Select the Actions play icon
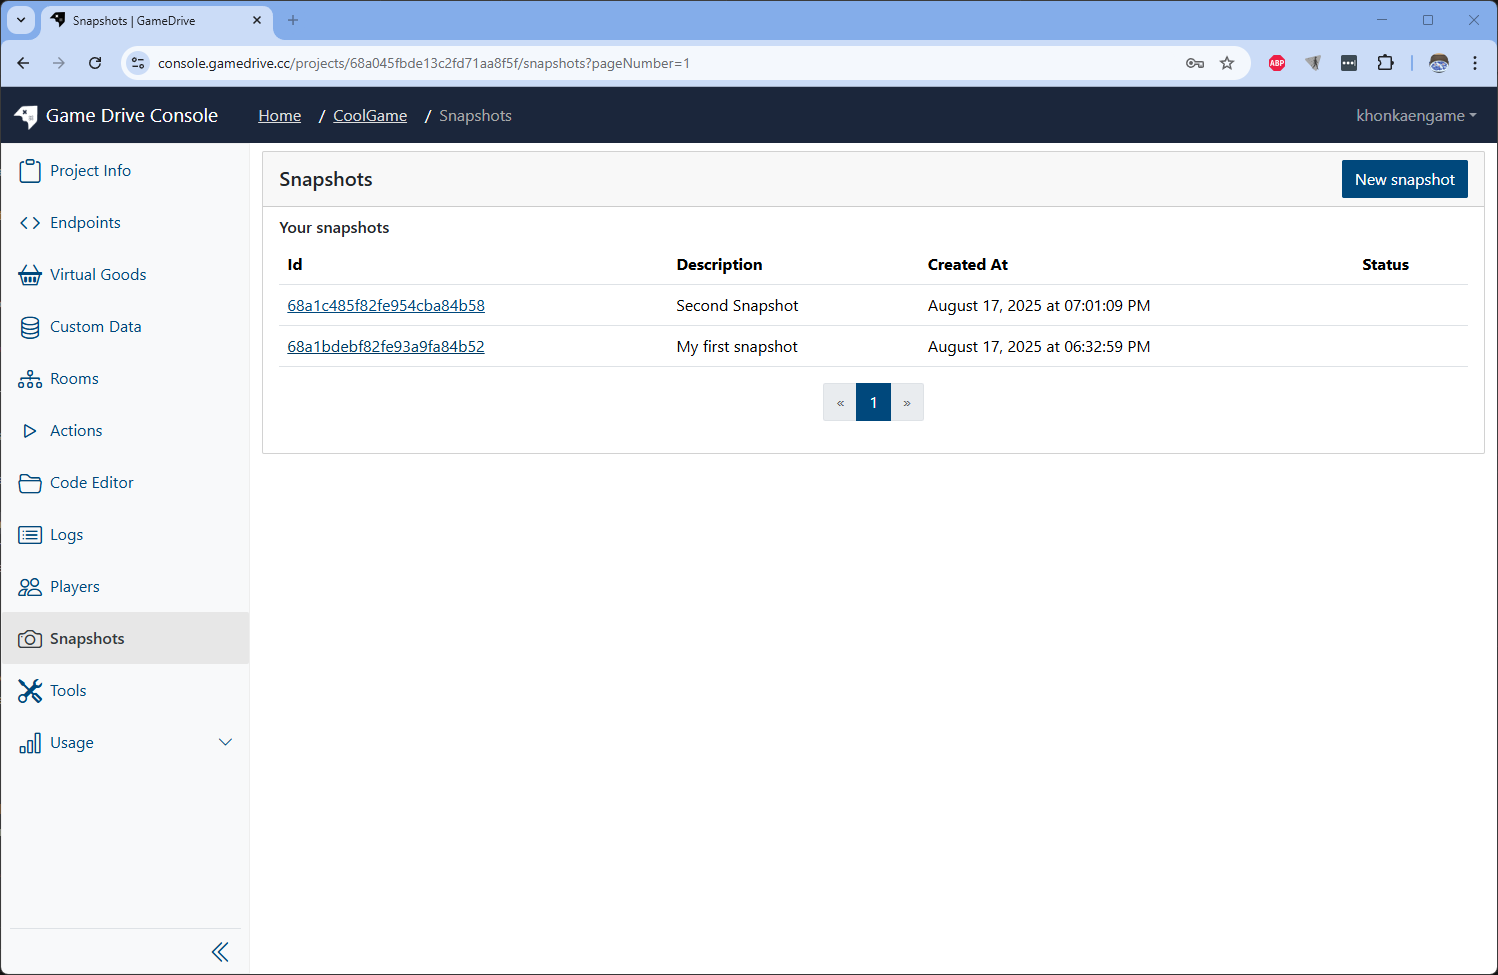The image size is (1498, 975). coord(30,431)
